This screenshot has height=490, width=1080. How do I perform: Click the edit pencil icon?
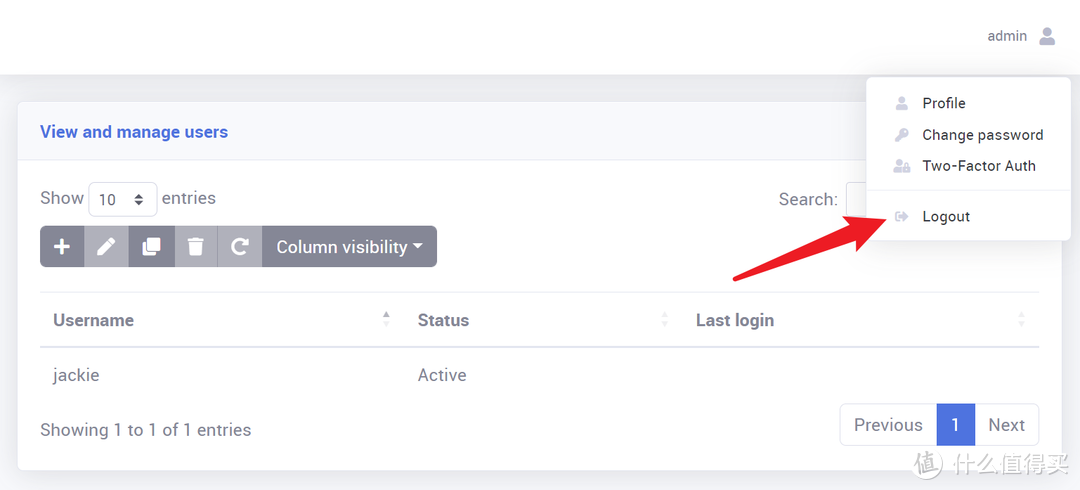pos(106,247)
